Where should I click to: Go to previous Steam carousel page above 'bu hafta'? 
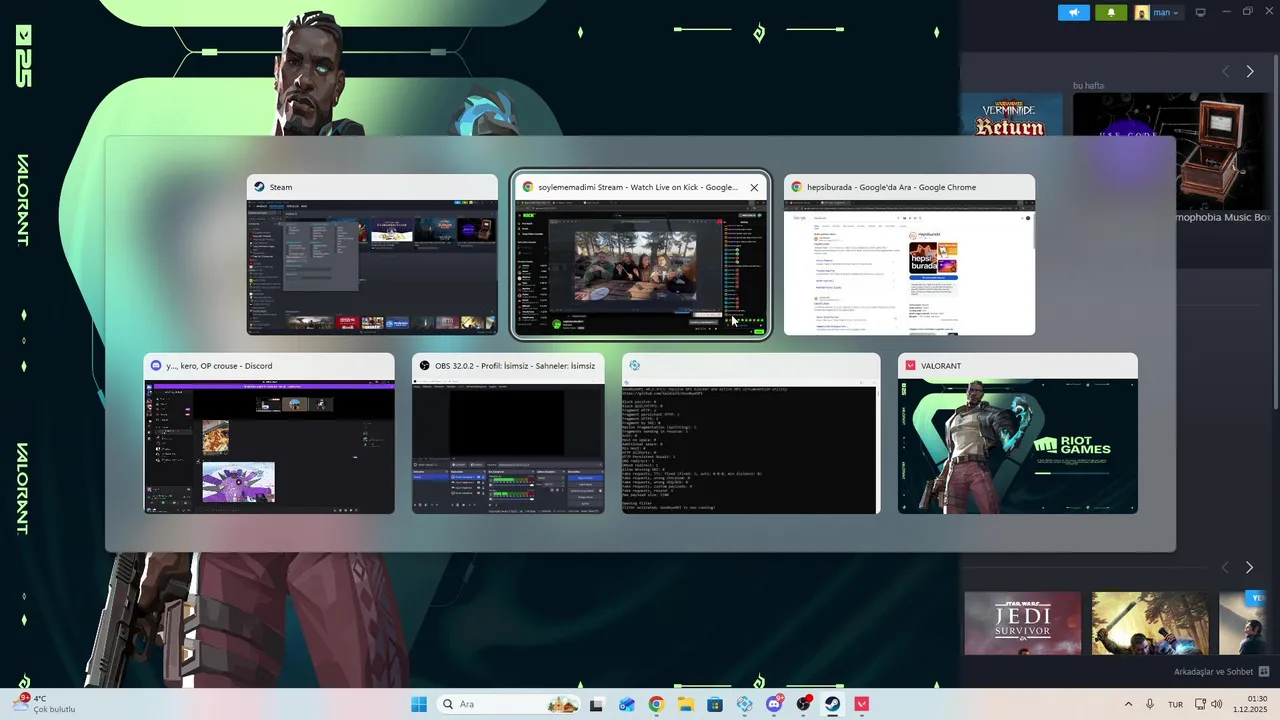pyautogui.click(x=1226, y=71)
